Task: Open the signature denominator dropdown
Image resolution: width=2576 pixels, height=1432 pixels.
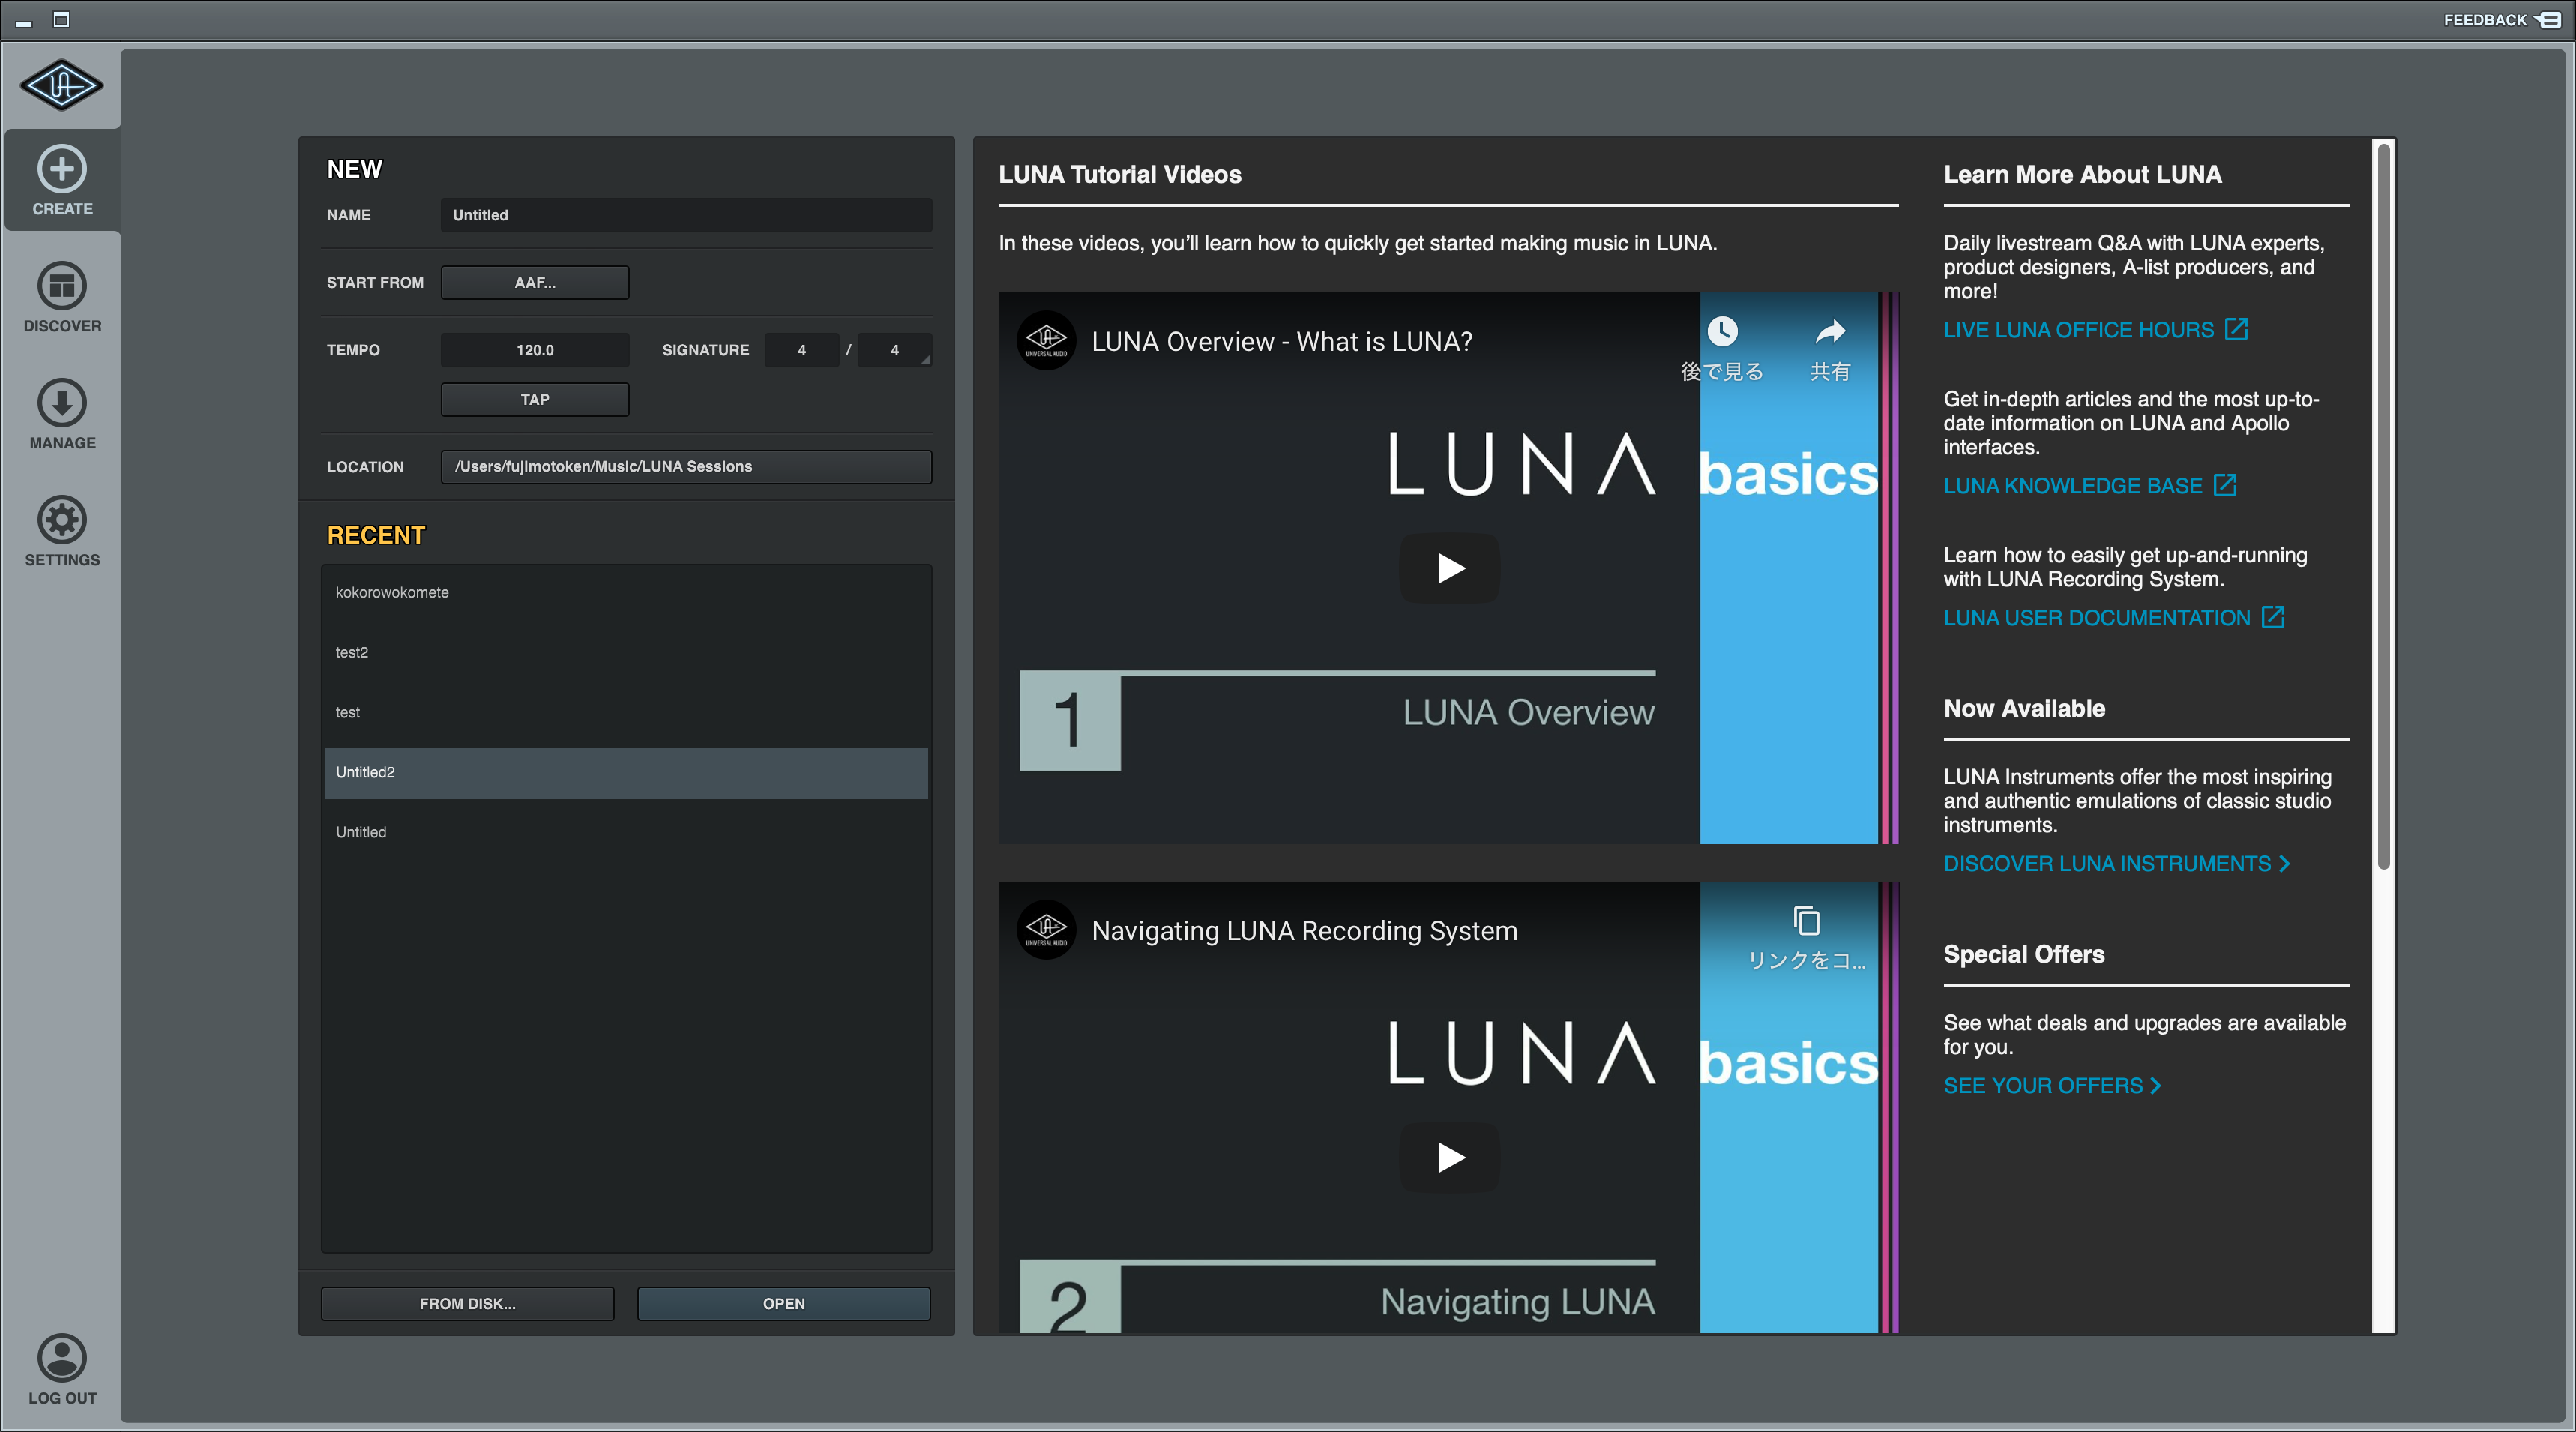Action: tap(895, 350)
